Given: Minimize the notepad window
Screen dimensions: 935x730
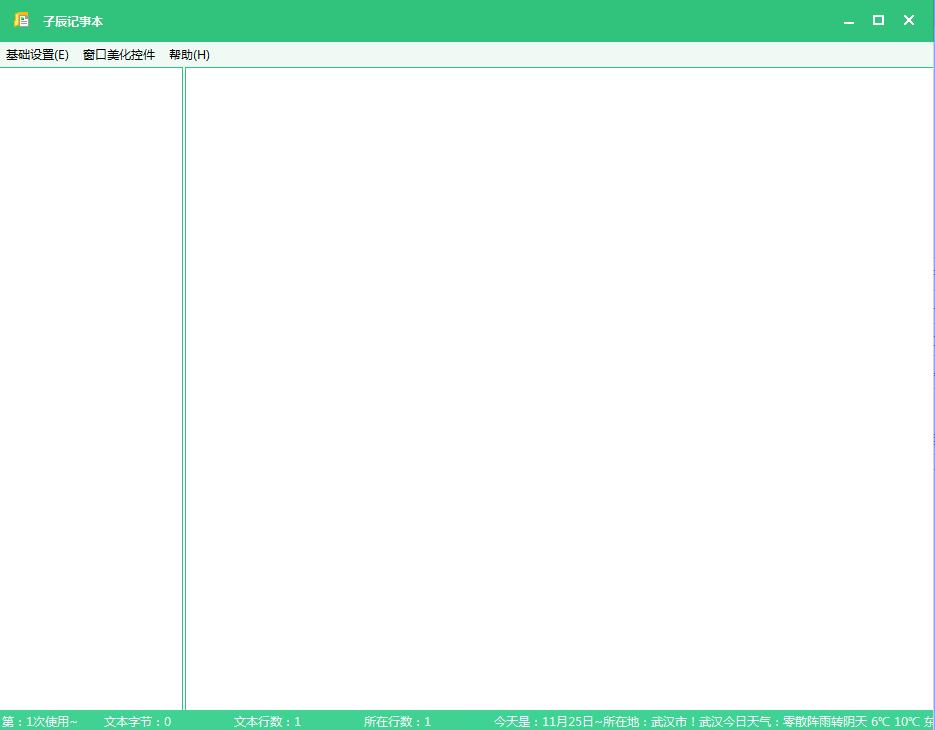Looking at the screenshot, I should (849, 21).
